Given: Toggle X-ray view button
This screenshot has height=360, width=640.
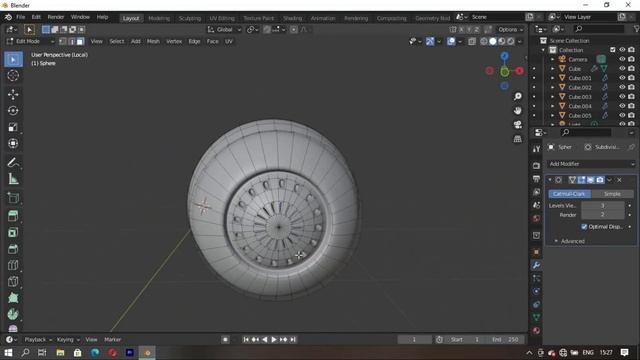Looking at the screenshot, I should (x=472, y=41).
